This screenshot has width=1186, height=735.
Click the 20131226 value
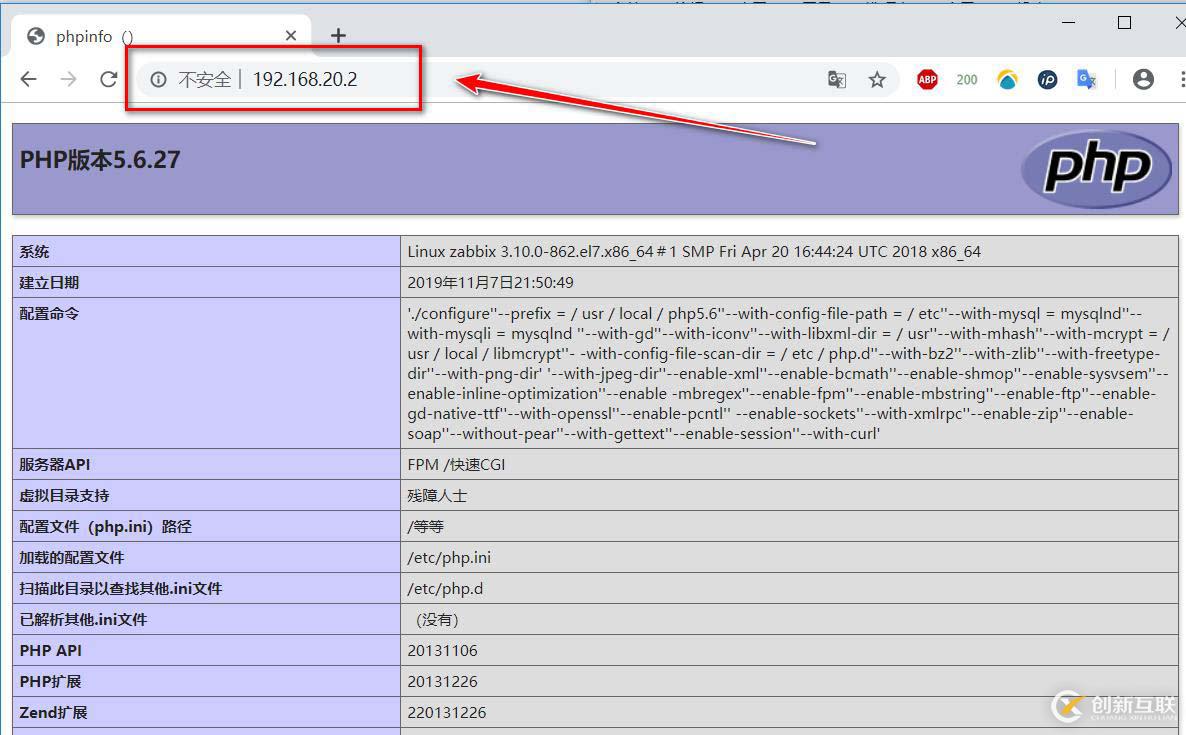(x=442, y=682)
